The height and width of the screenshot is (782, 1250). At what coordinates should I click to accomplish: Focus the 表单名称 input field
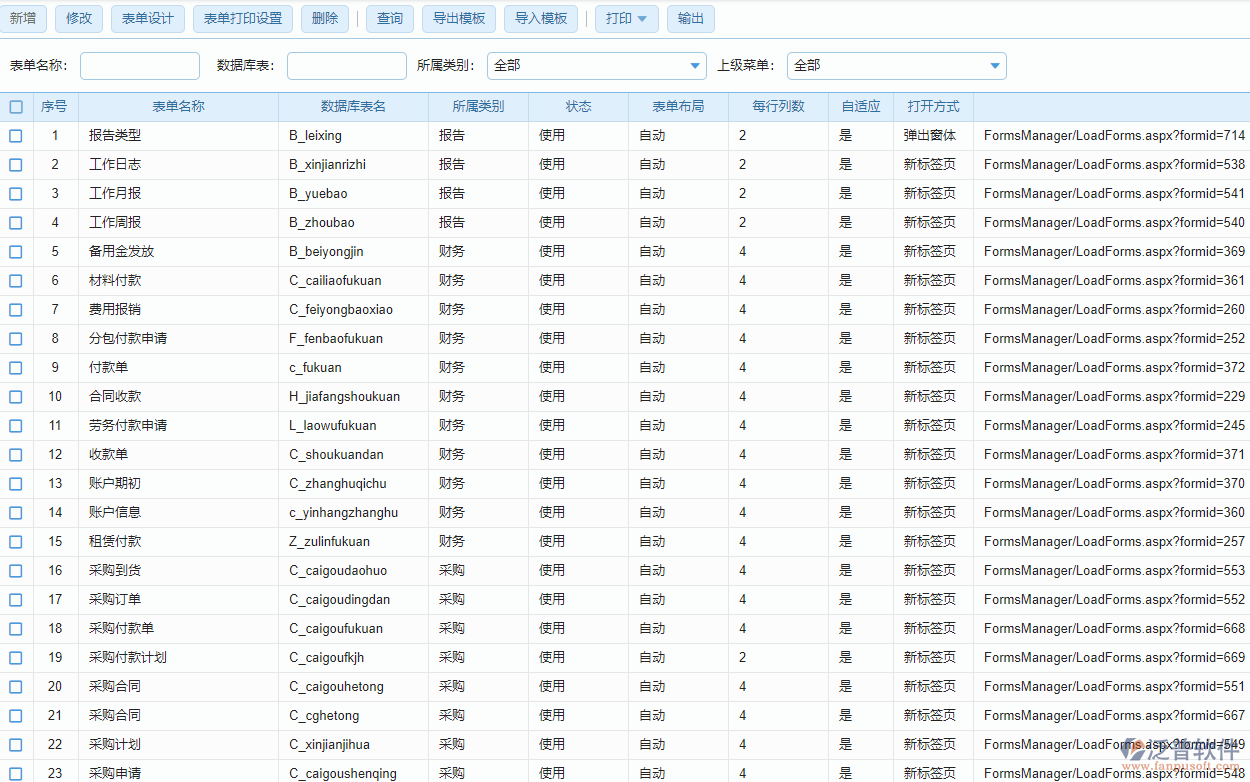[x=140, y=66]
